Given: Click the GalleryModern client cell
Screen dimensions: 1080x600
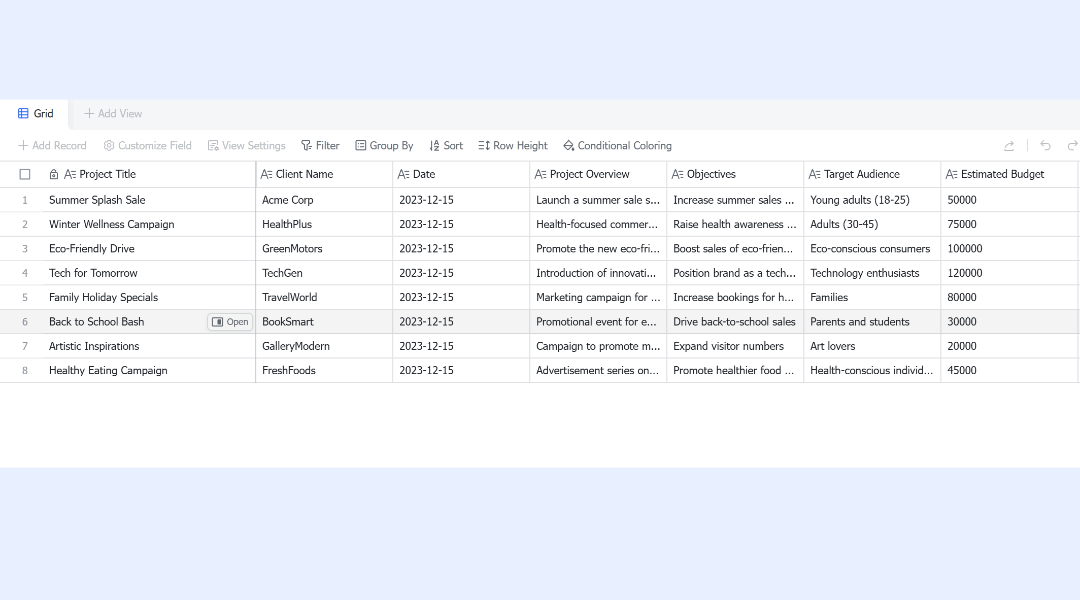Looking at the screenshot, I should [x=324, y=346].
